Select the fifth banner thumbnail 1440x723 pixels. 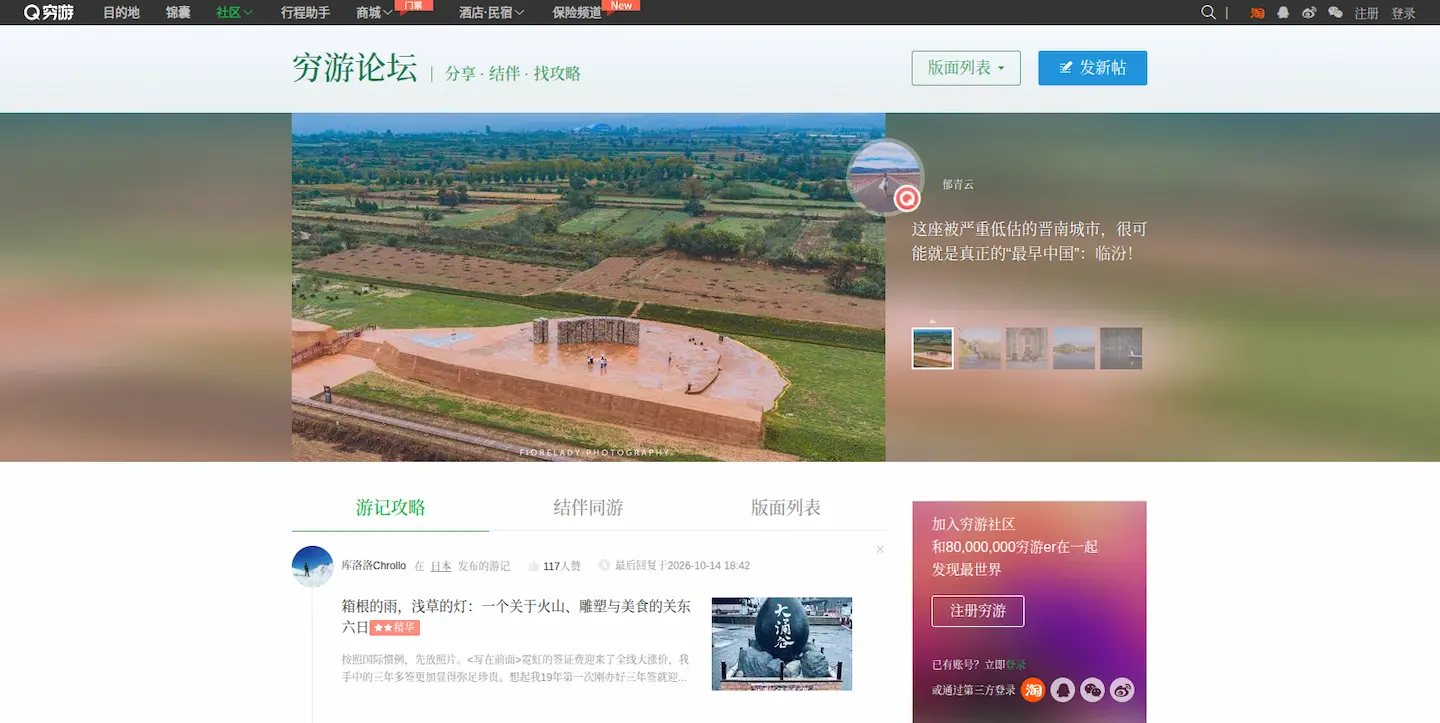pos(1121,349)
